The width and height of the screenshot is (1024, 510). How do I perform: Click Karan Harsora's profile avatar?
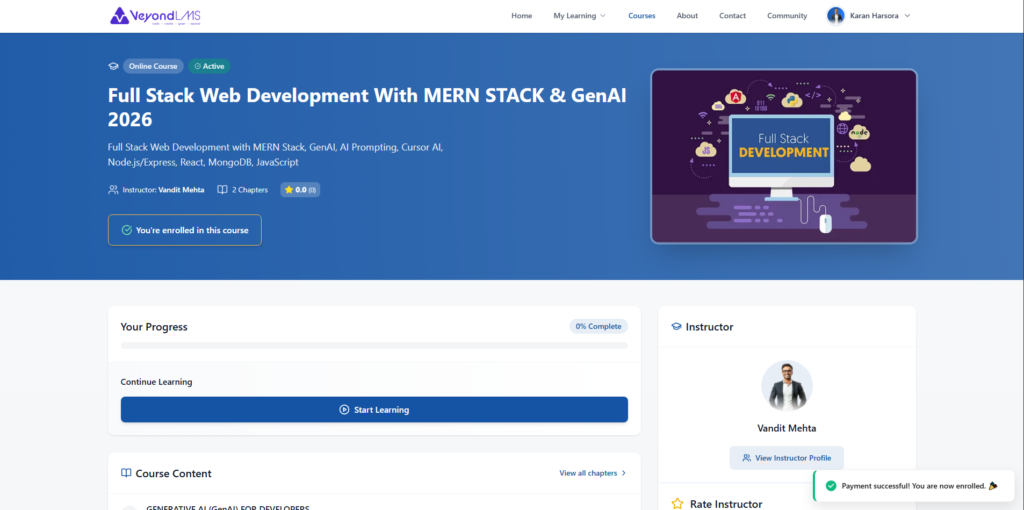[x=835, y=16]
